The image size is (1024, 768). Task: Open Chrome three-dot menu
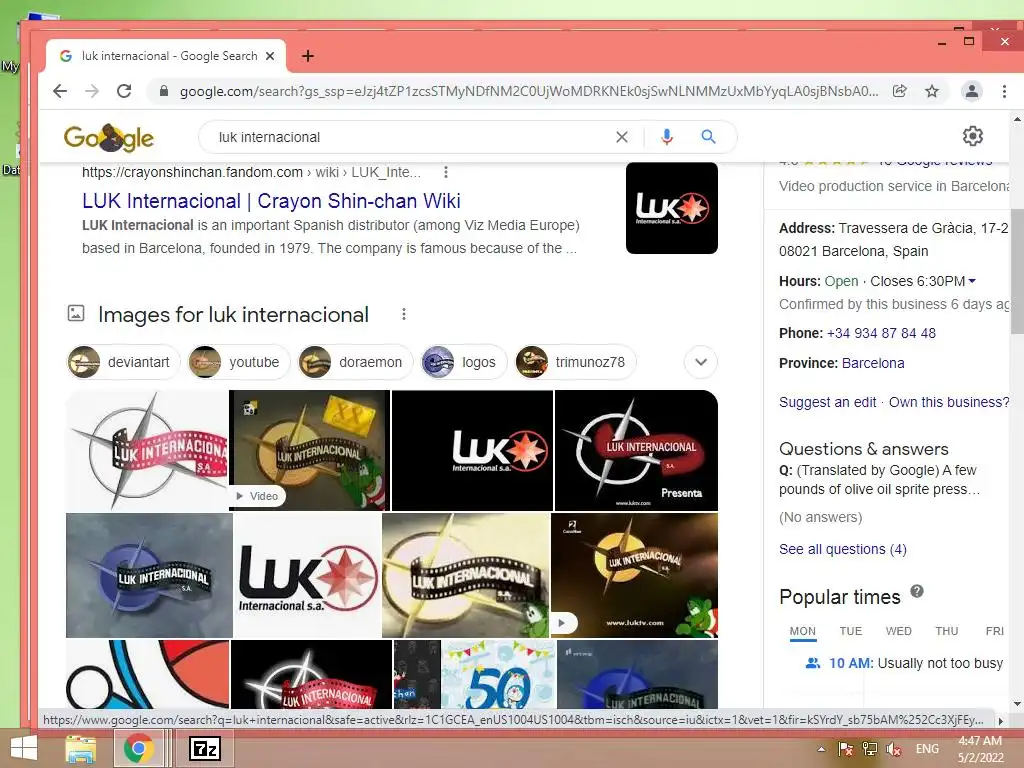[x=1004, y=91]
